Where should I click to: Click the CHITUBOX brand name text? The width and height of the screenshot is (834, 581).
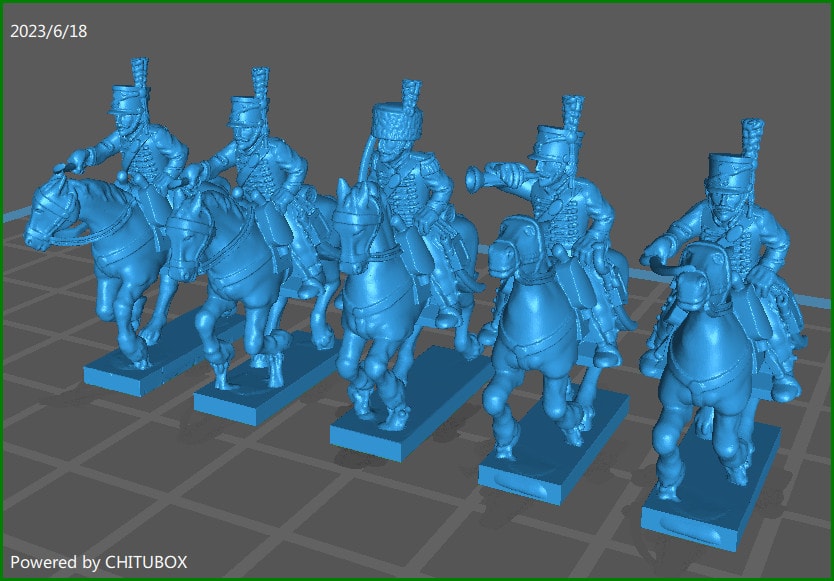[x=146, y=562]
